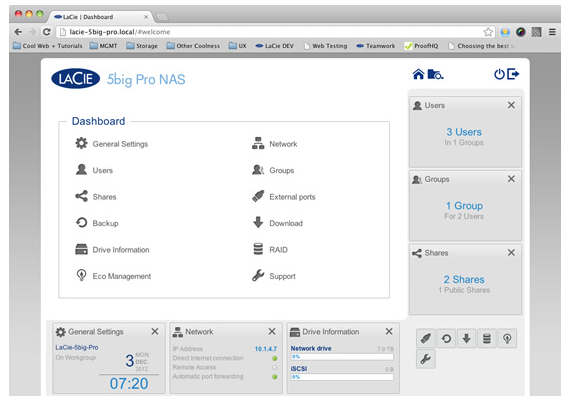Click the Drive Information icon in Dashboard
The width and height of the screenshot is (570, 400).
81,249
